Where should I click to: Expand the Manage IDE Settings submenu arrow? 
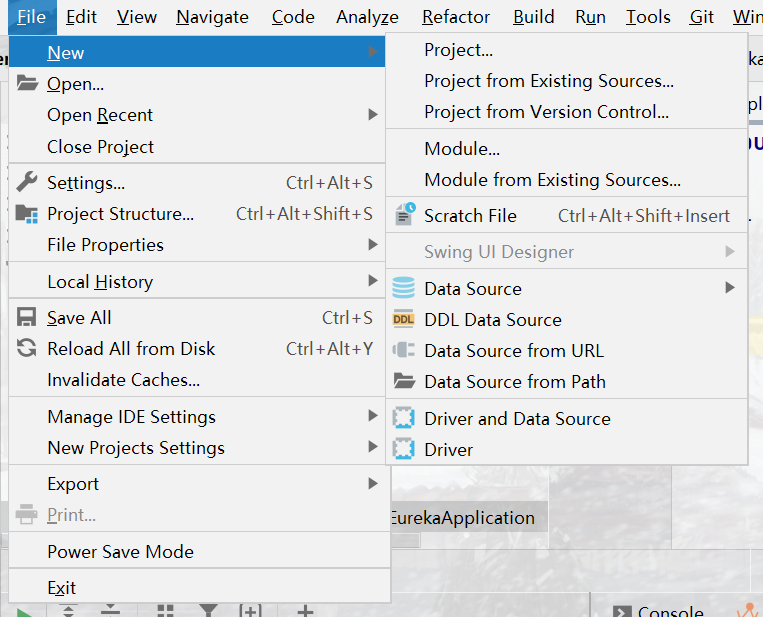pyautogui.click(x=373, y=416)
